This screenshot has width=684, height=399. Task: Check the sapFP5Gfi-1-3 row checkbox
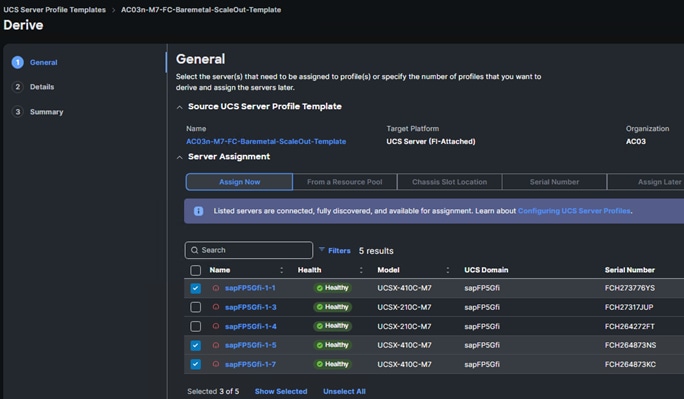click(195, 307)
